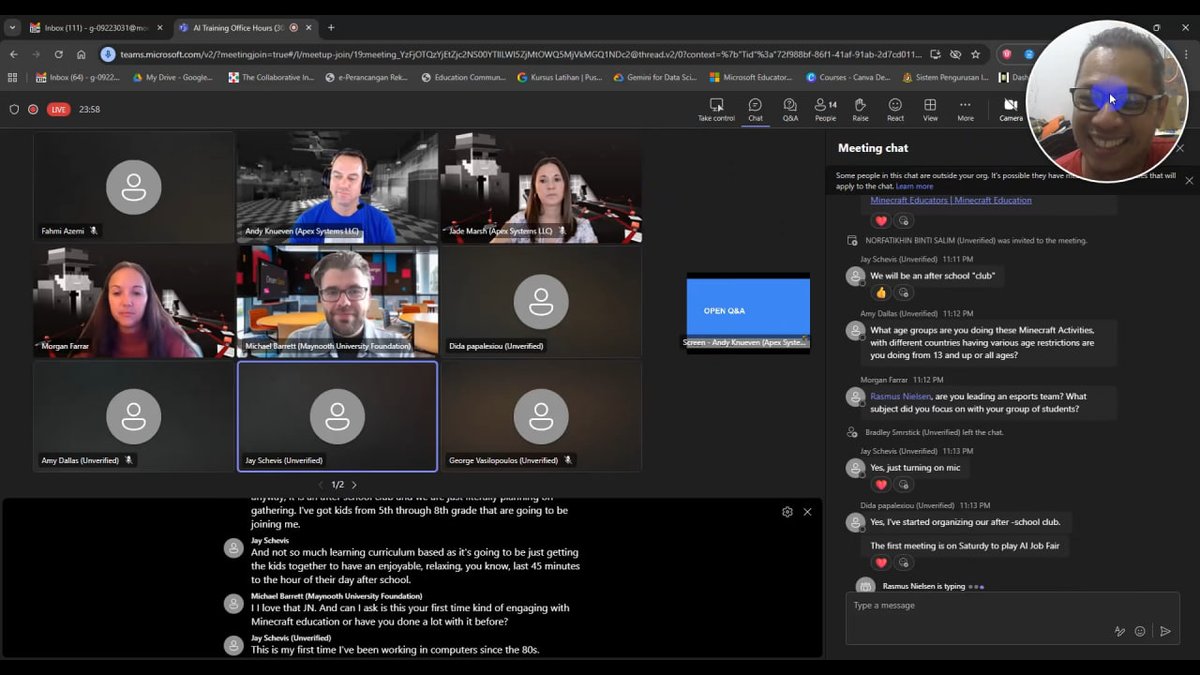Open the e-Perancangan Rek... bookmark

tap(367, 77)
